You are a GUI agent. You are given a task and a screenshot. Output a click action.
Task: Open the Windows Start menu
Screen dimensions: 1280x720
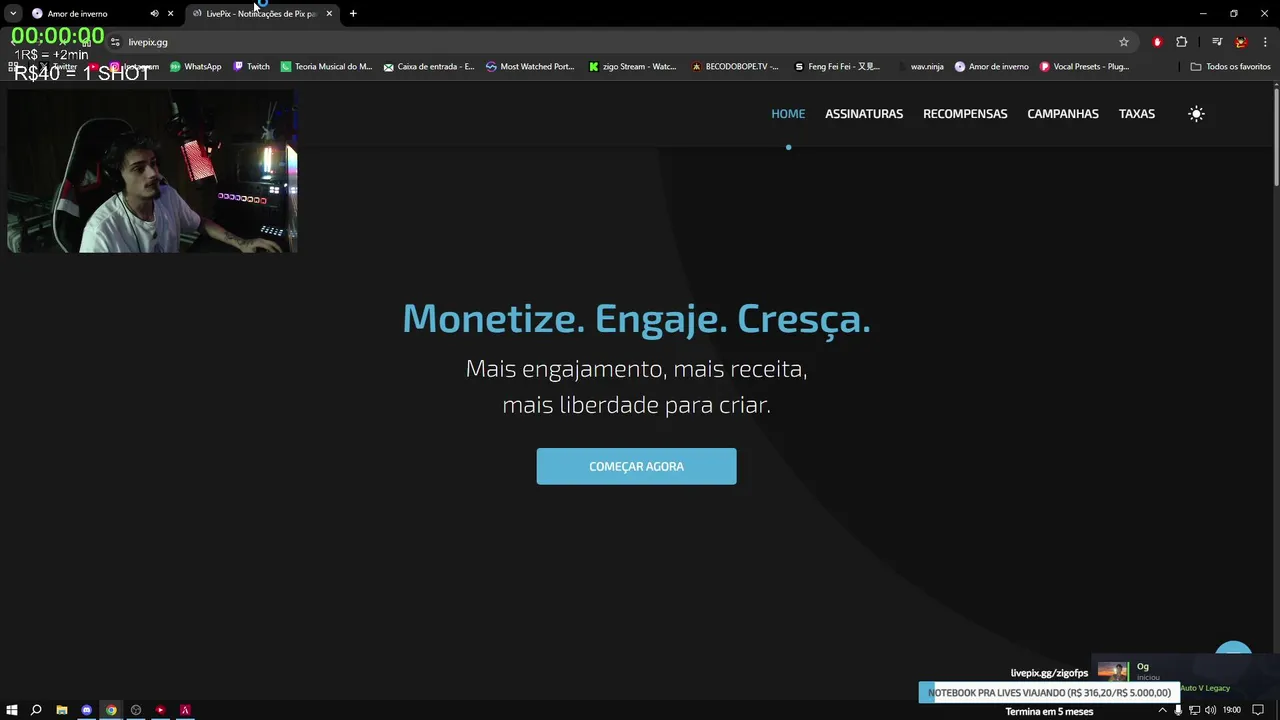click(x=12, y=710)
